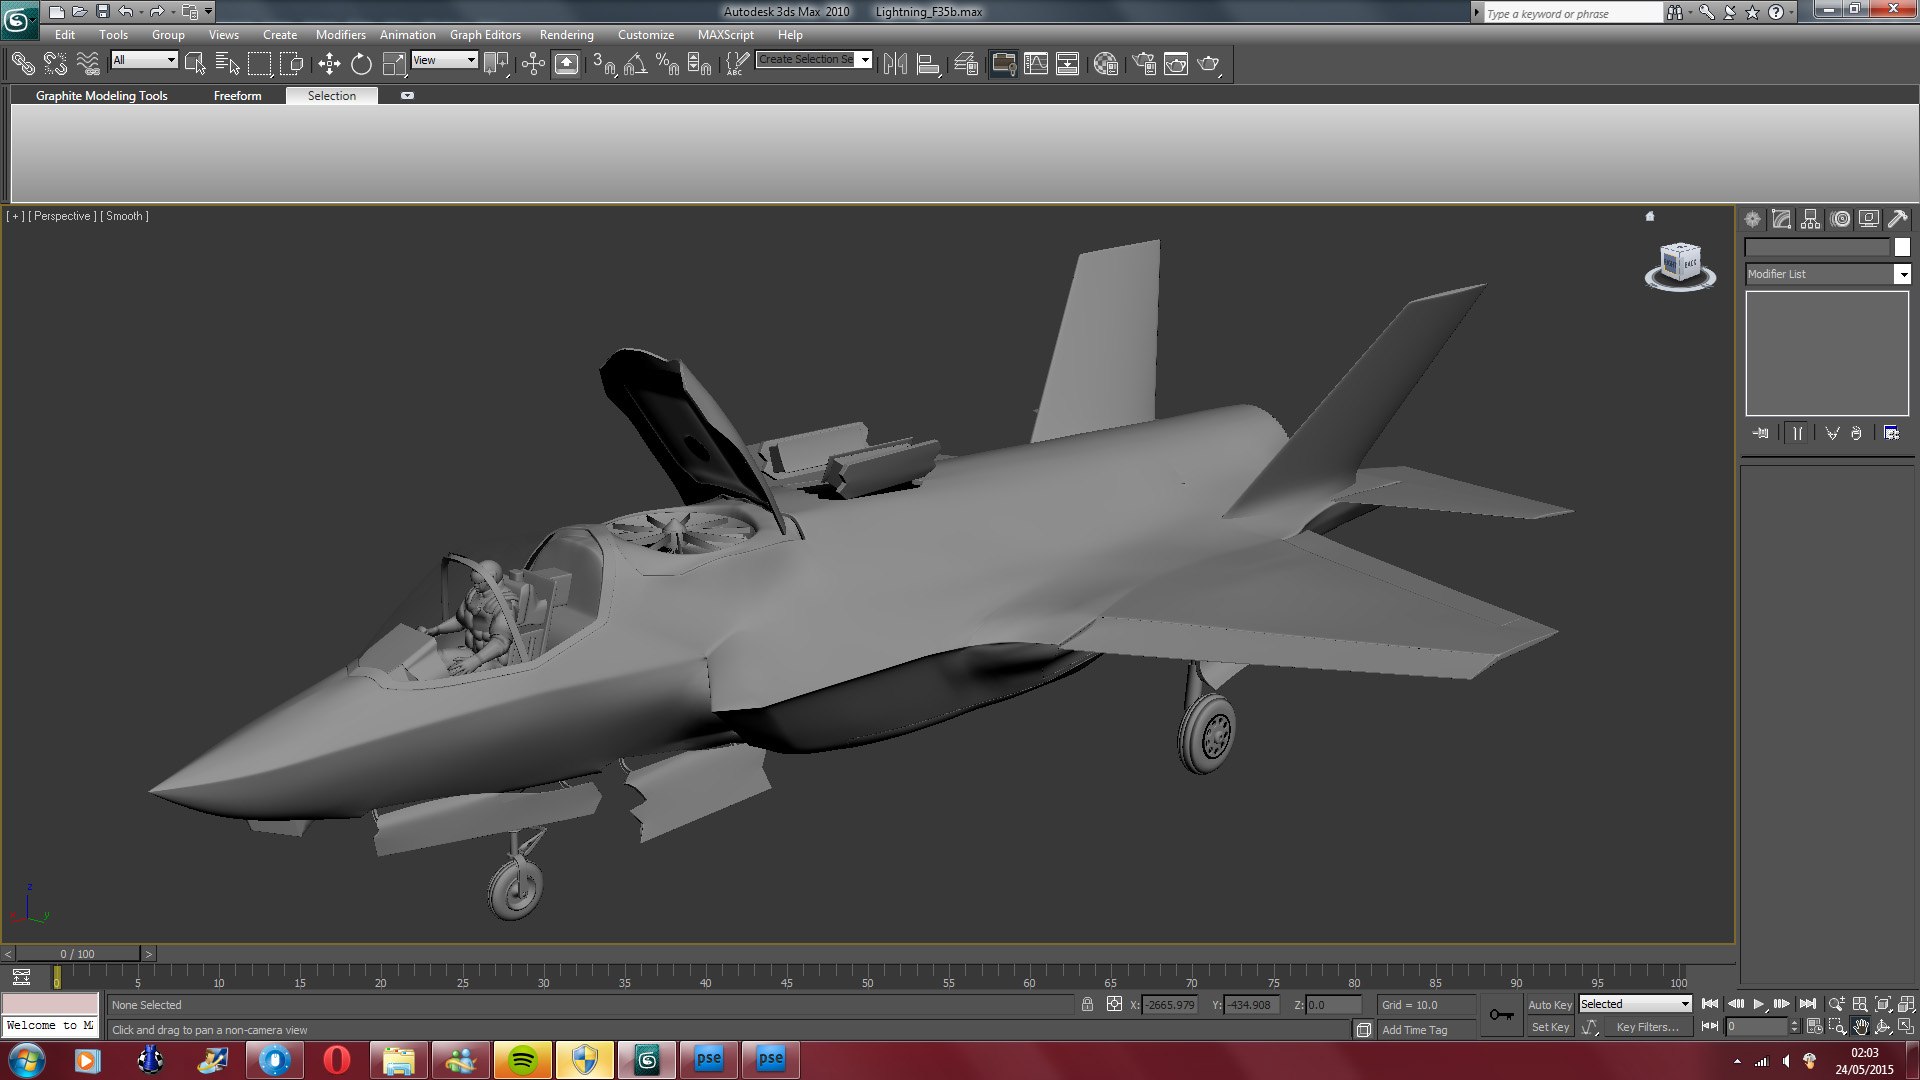Open the Rendered Frame Window

click(1176, 64)
